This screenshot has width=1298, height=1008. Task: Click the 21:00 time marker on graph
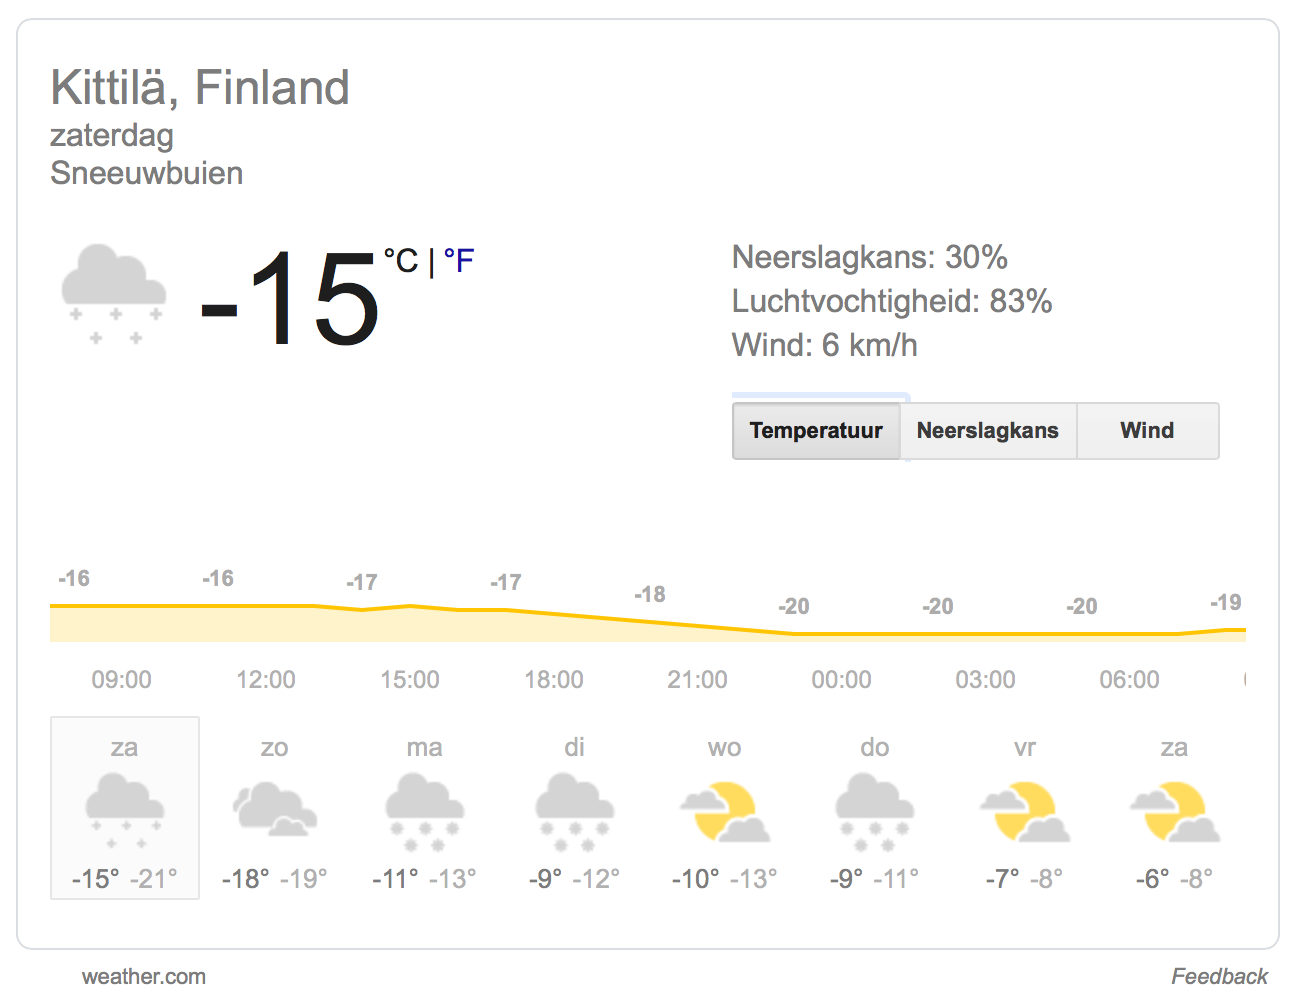coord(698,680)
